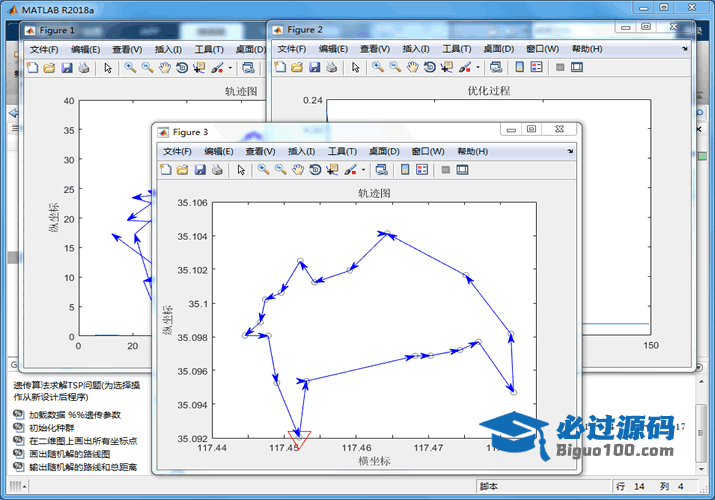Click Link Plot icon in Figure 3 toolbar
The width and height of the screenshot is (715, 500).
coord(382,170)
